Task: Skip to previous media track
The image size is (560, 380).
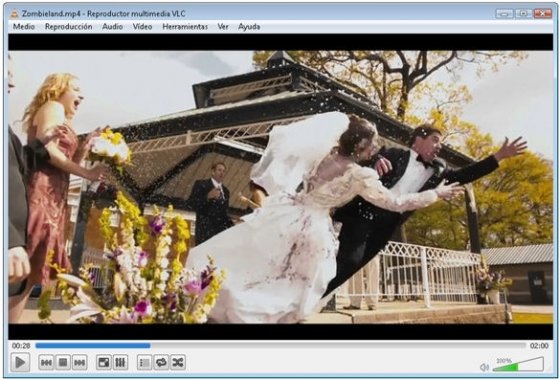Action: [x=46, y=363]
